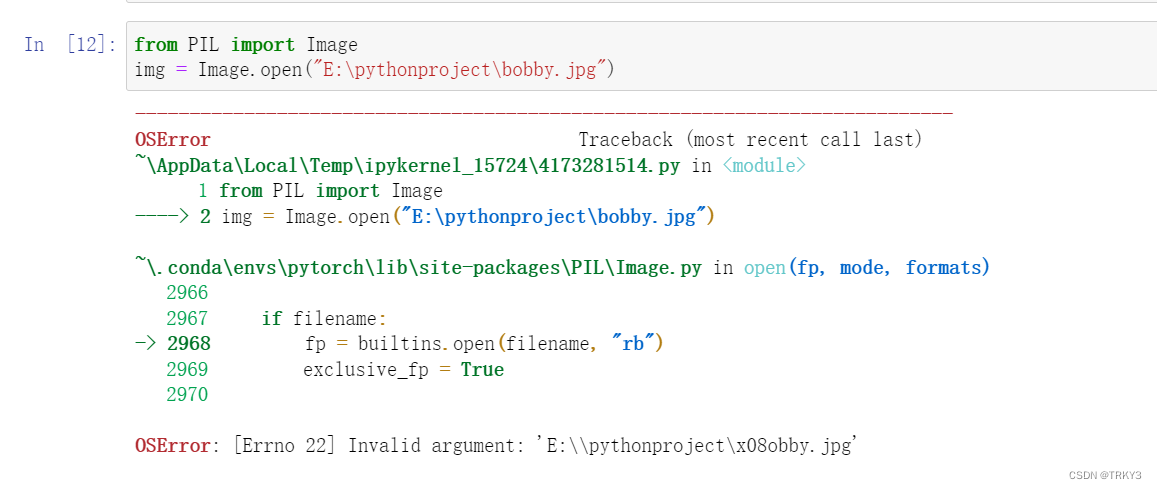
Task: Click 'Traceback (most recent call last)' text
Action: click(x=750, y=139)
